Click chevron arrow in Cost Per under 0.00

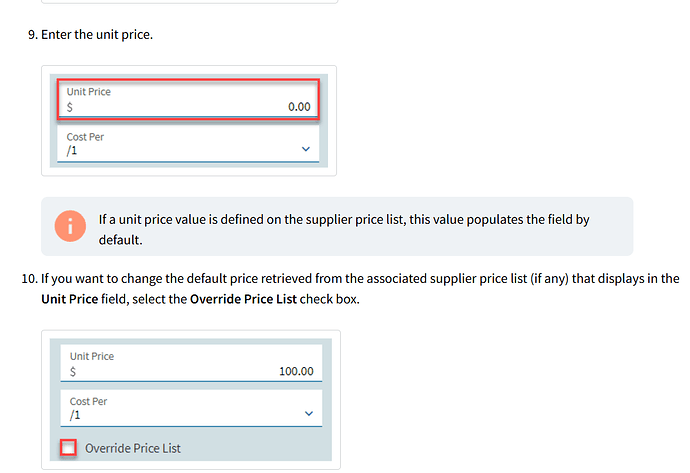point(306,149)
